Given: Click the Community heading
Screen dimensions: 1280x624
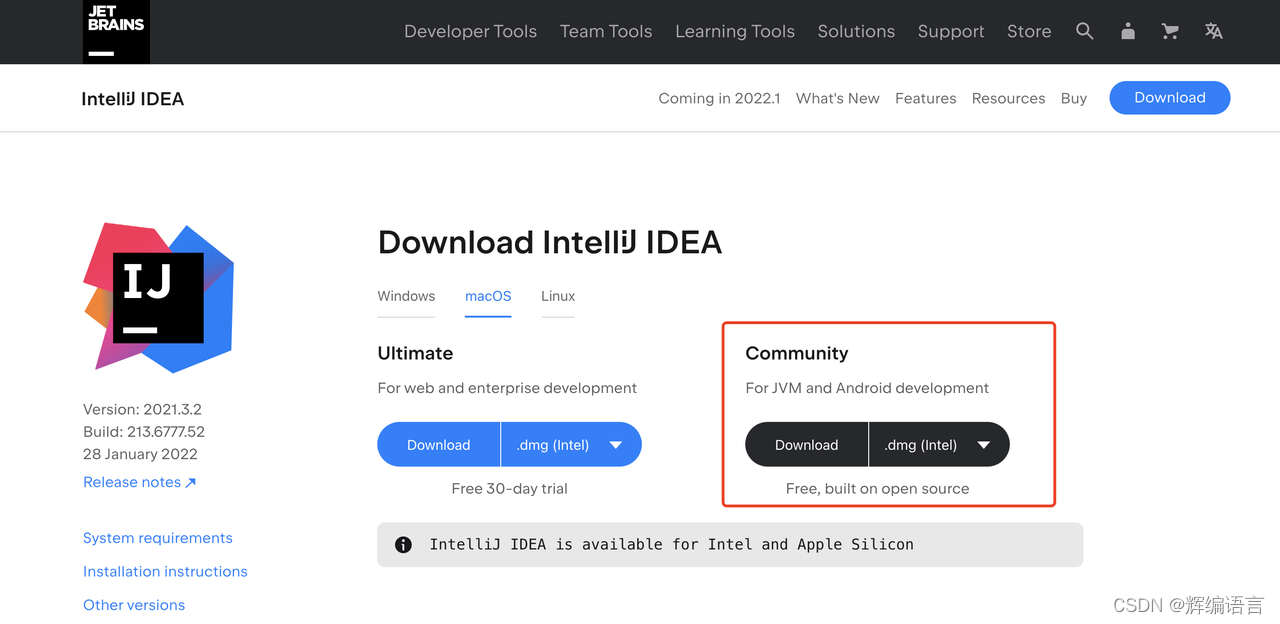Looking at the screenshot, I should point(797,353).
